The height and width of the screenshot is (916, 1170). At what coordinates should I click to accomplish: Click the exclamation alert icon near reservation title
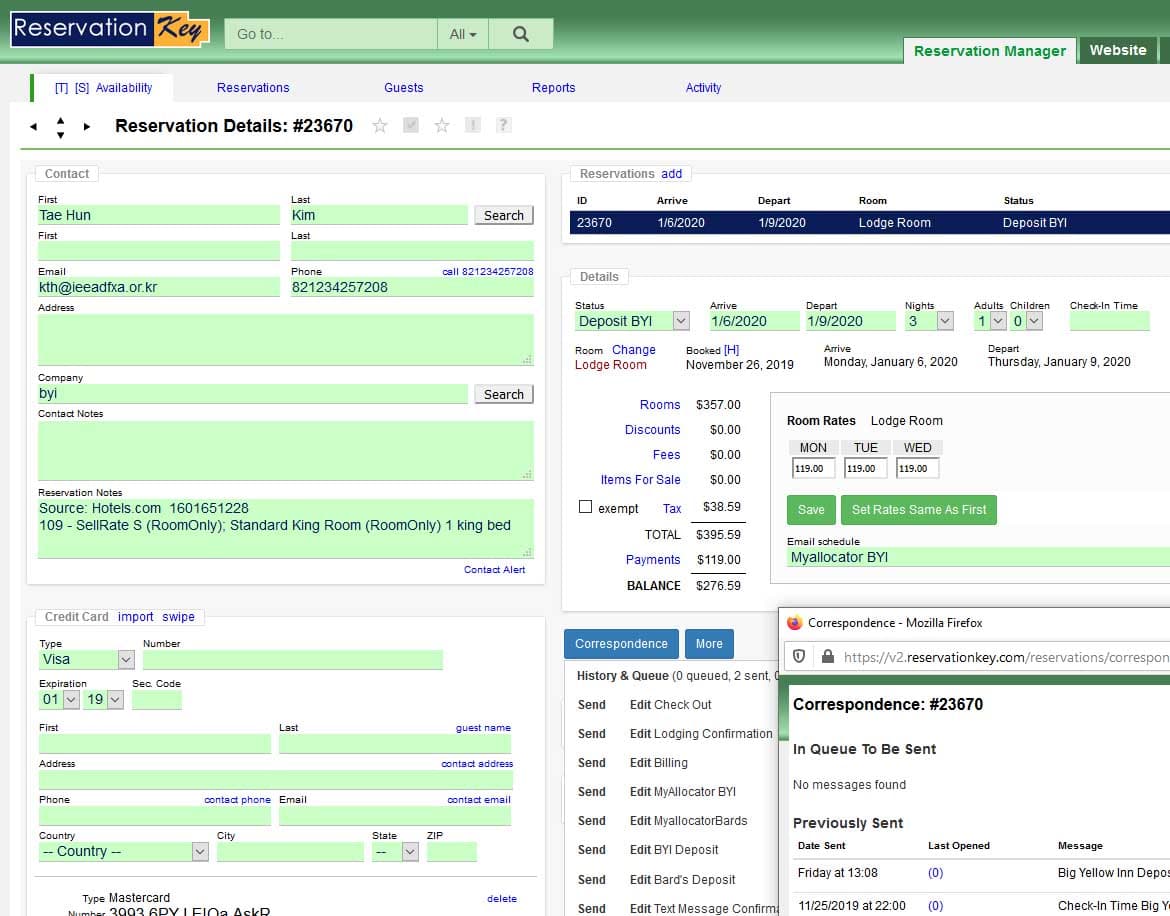472,125
